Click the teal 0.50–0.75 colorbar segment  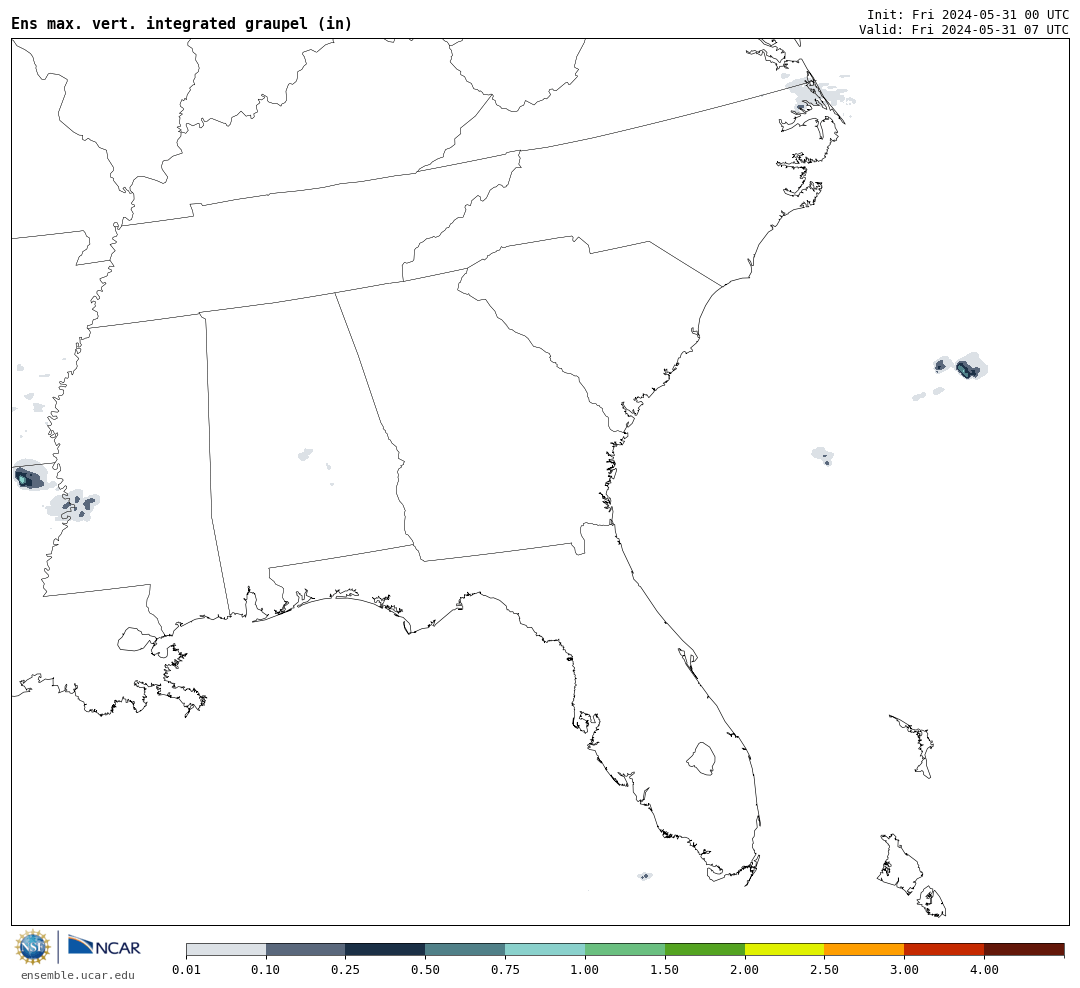[466, 949]
